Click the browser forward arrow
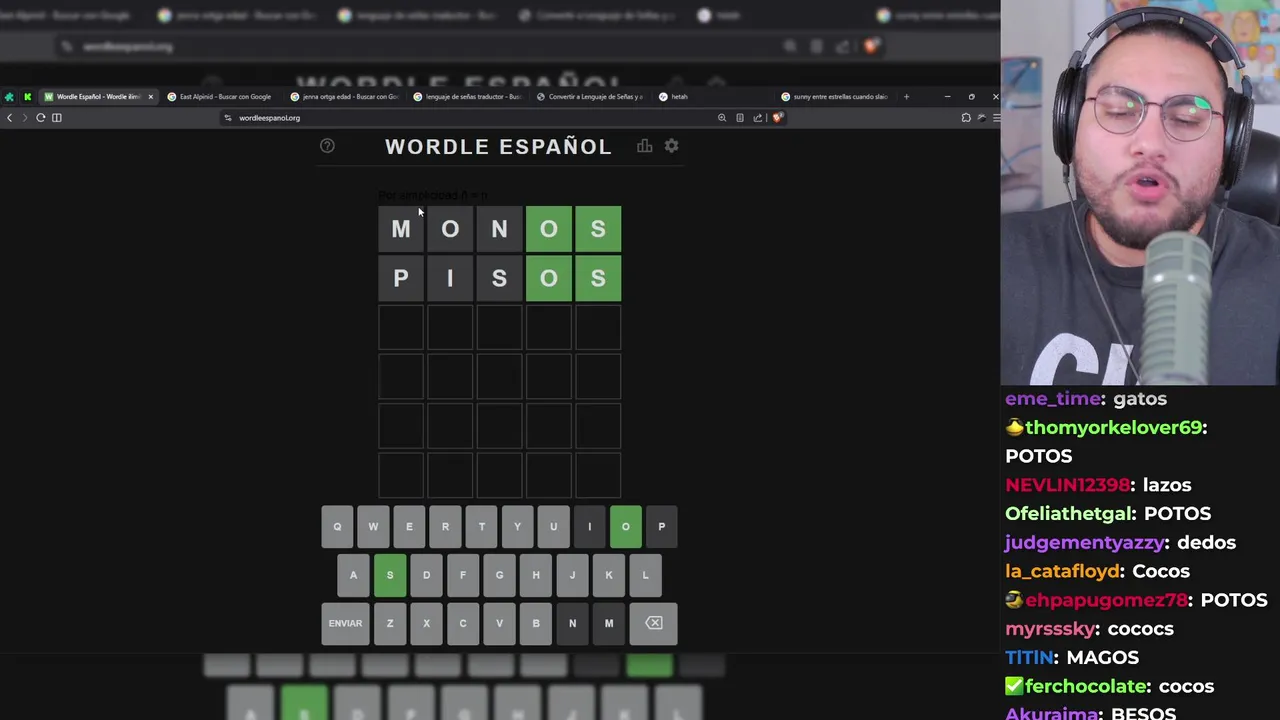Viewport: 1280px width, 720px height. pos(24,118)
